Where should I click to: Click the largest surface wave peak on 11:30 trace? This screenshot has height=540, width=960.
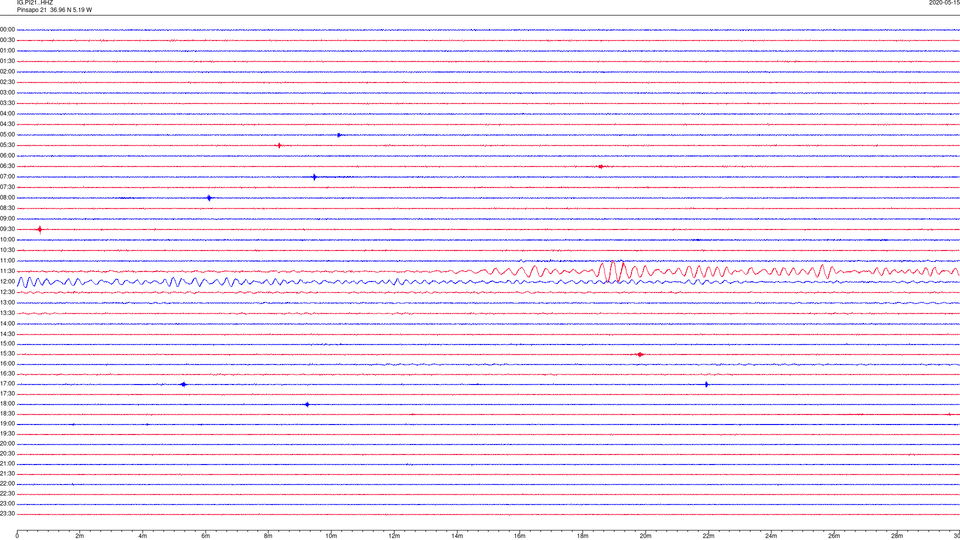click(613, 271)
